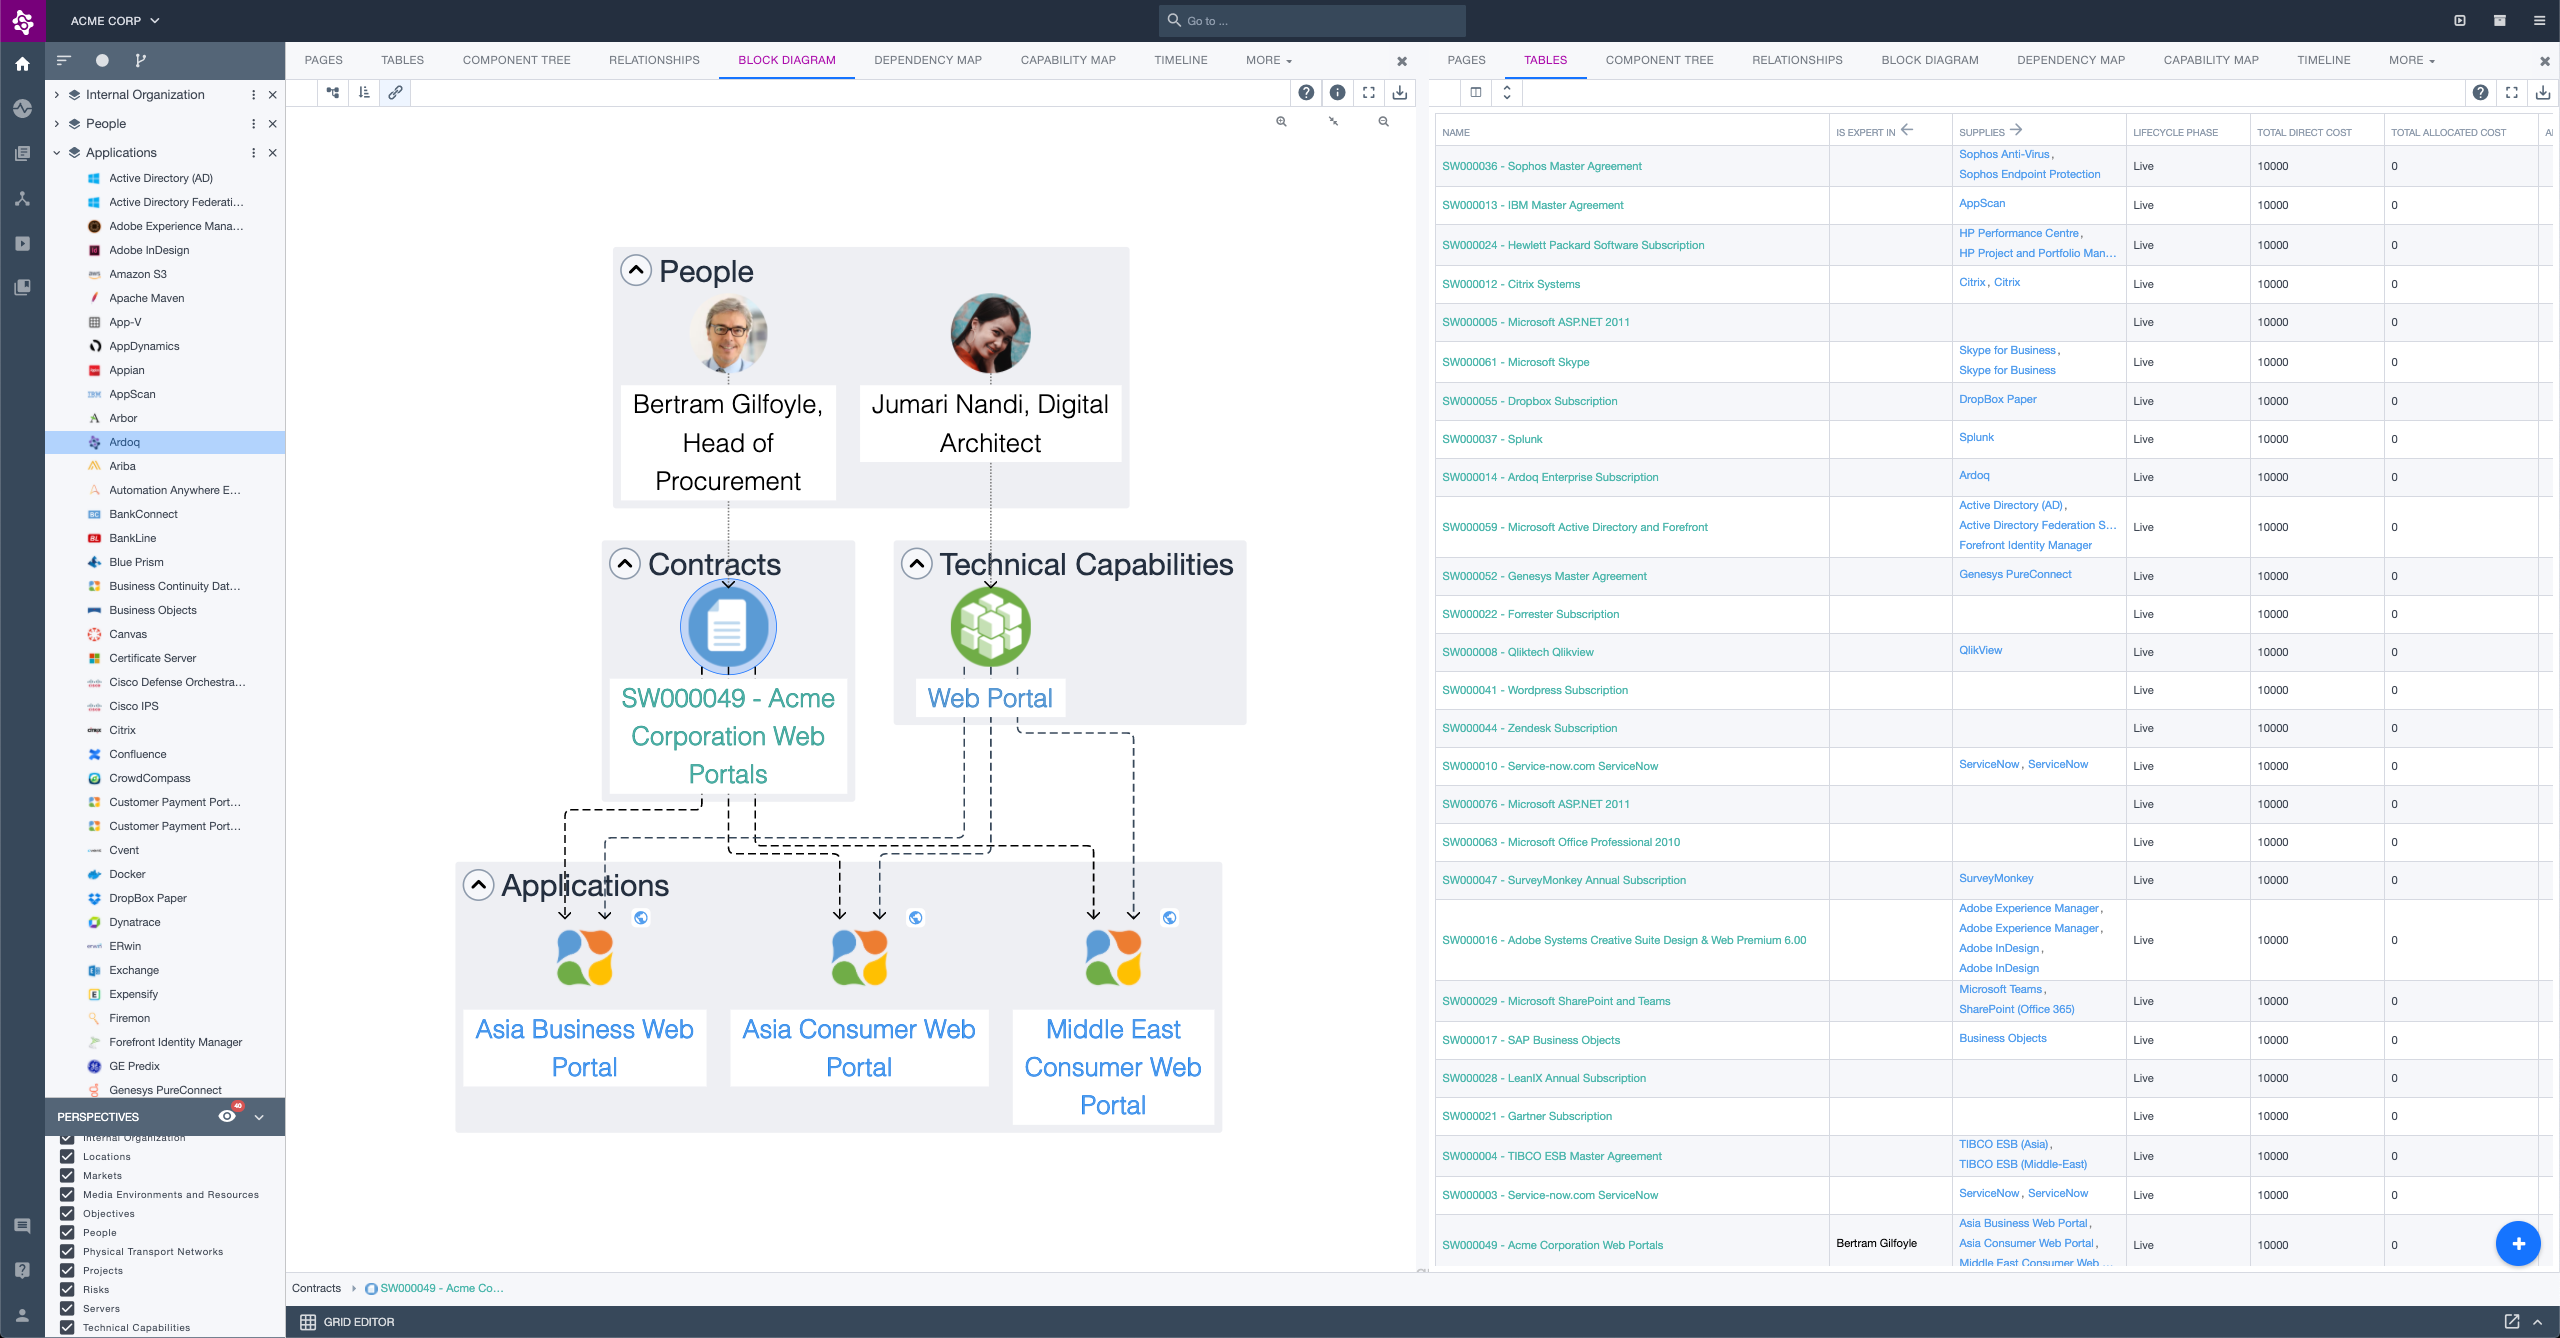This screenshot has height=1338, width=2560.
Task: Click the link/relationship icon in toolbar
Action: click(x=394, y=93)
